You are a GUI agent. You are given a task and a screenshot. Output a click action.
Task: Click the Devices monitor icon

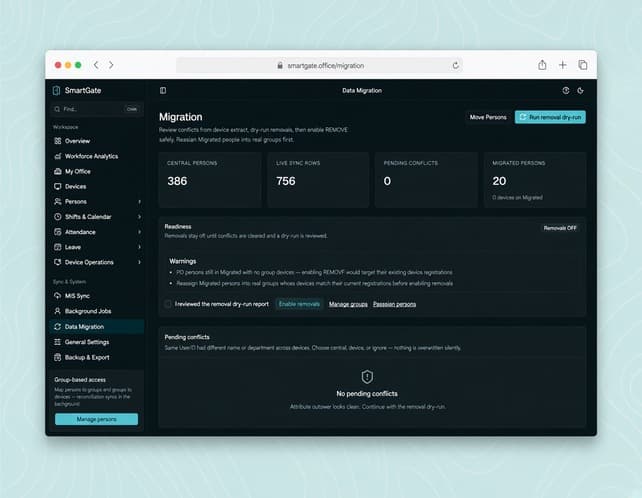click(x=58, y=186)
